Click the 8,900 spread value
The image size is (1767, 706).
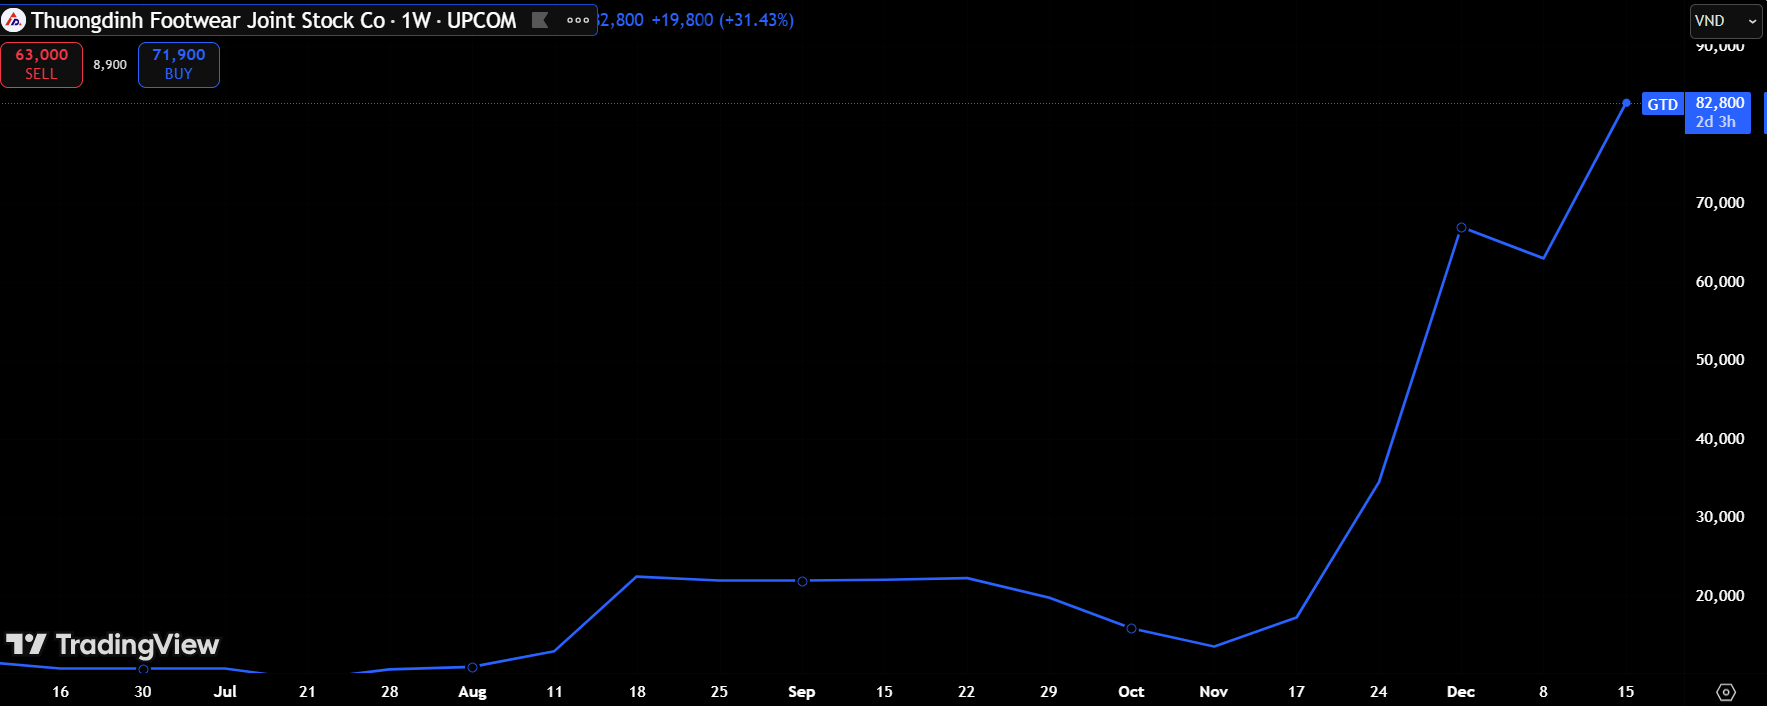tap(110, 65)
